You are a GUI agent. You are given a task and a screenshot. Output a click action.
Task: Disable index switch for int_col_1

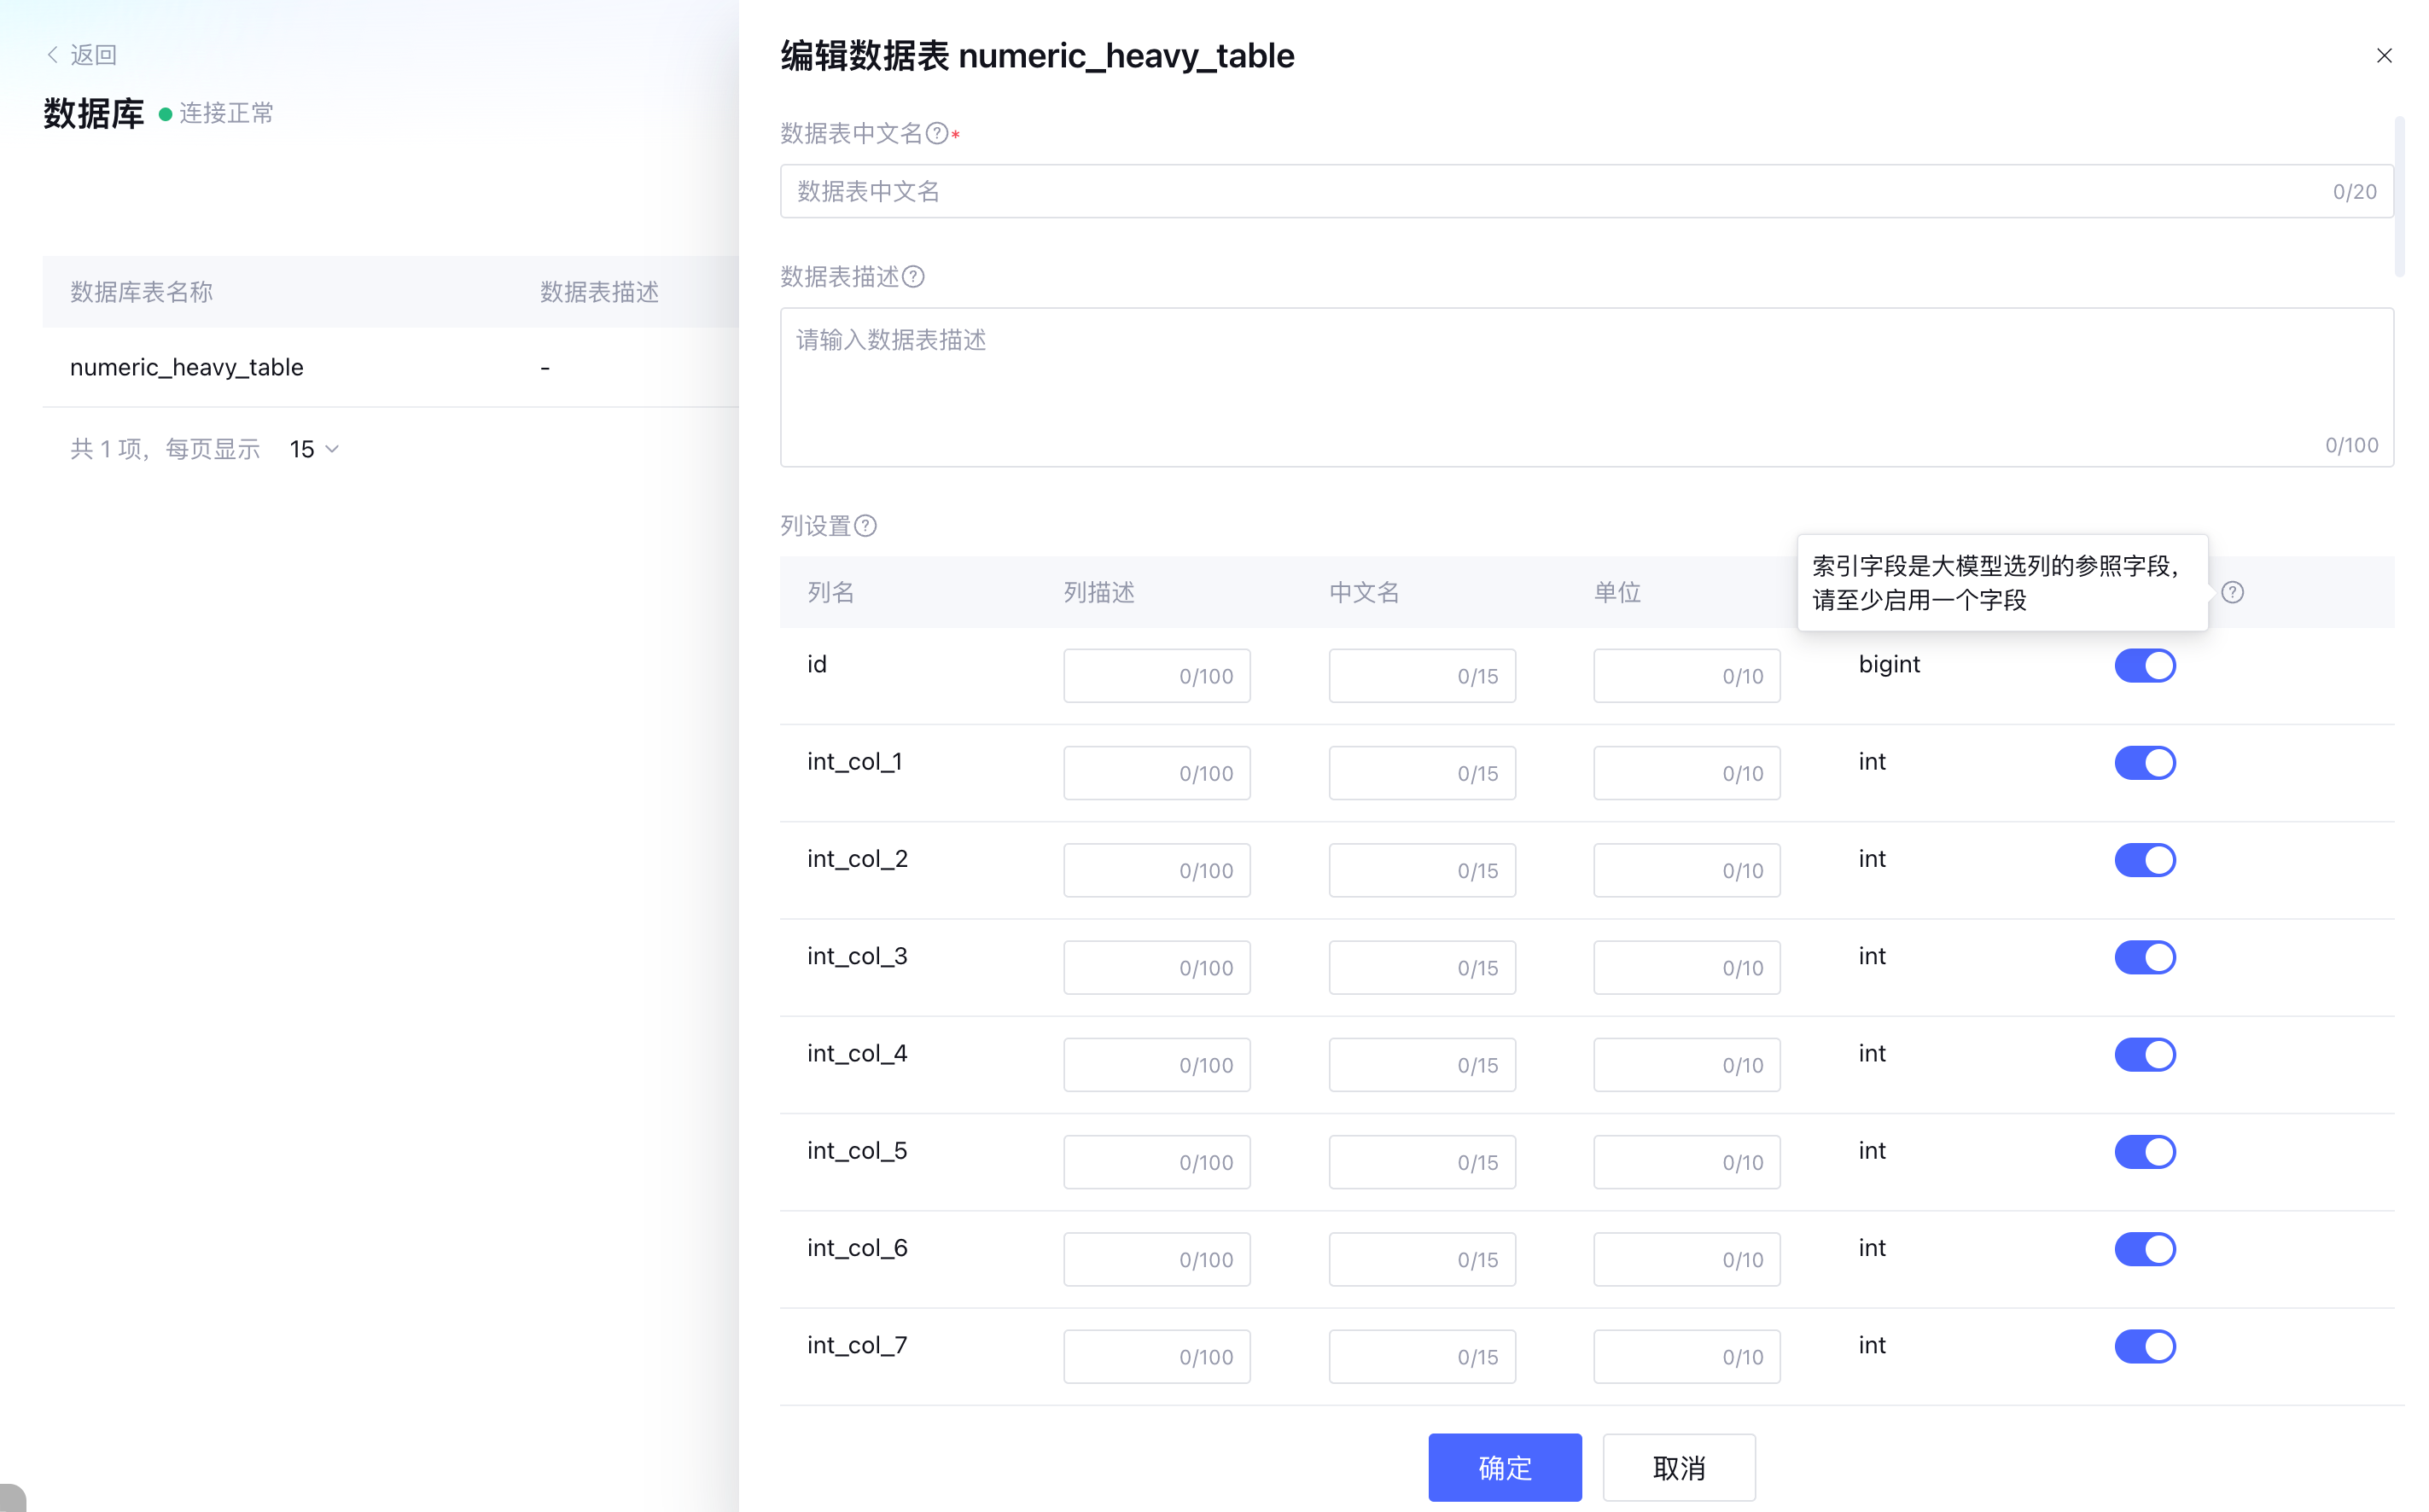point(2144,762)
